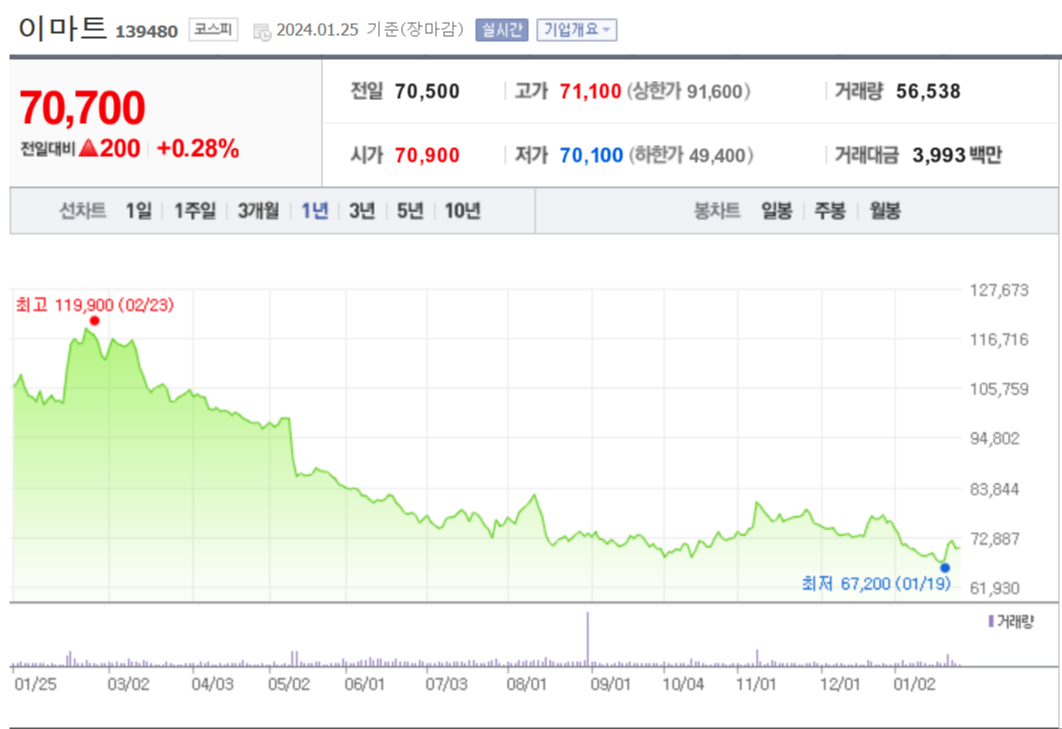Click the x-axis date 12/01
The width and height of the screenshot is (1062, 729).
coord(840,684)
